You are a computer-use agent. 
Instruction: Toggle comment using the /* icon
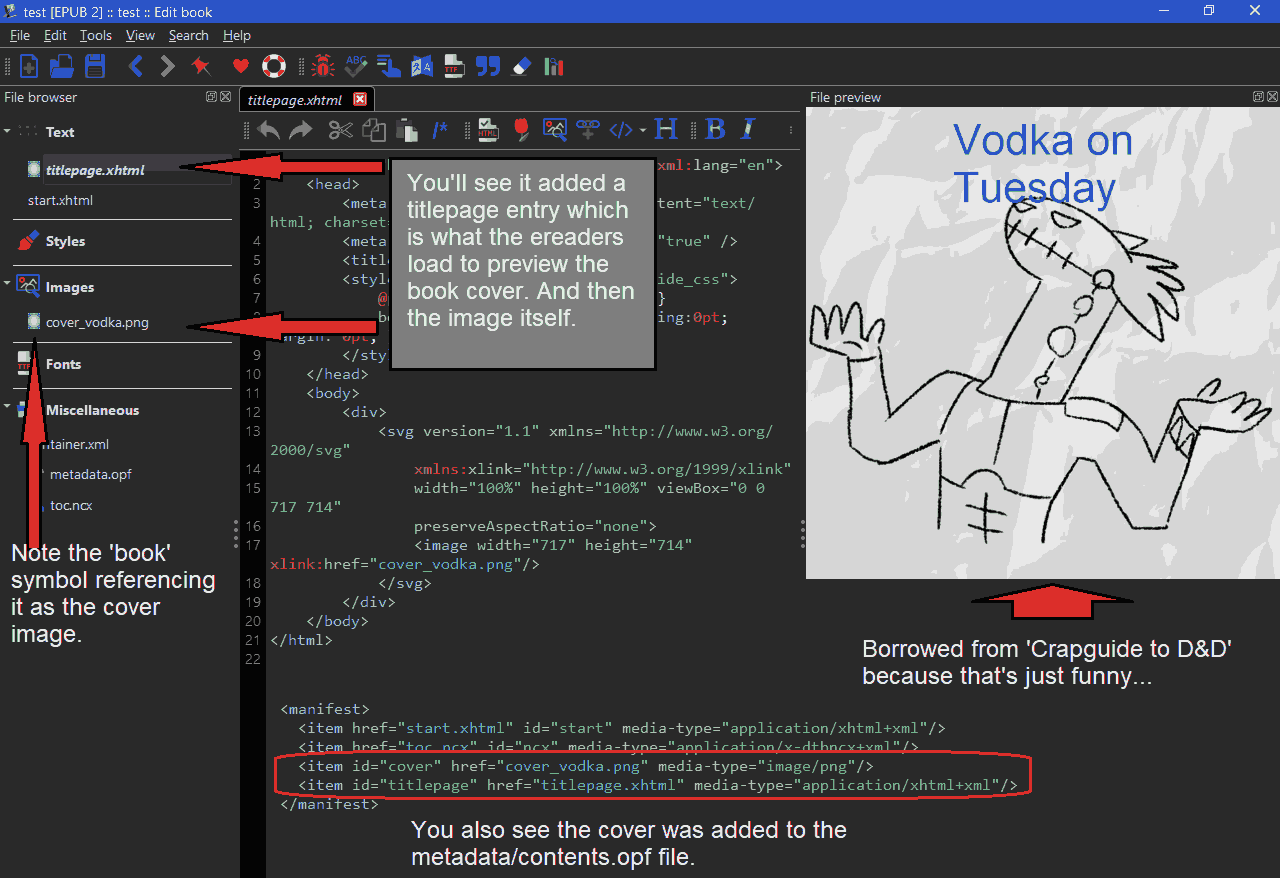(440, 129)
